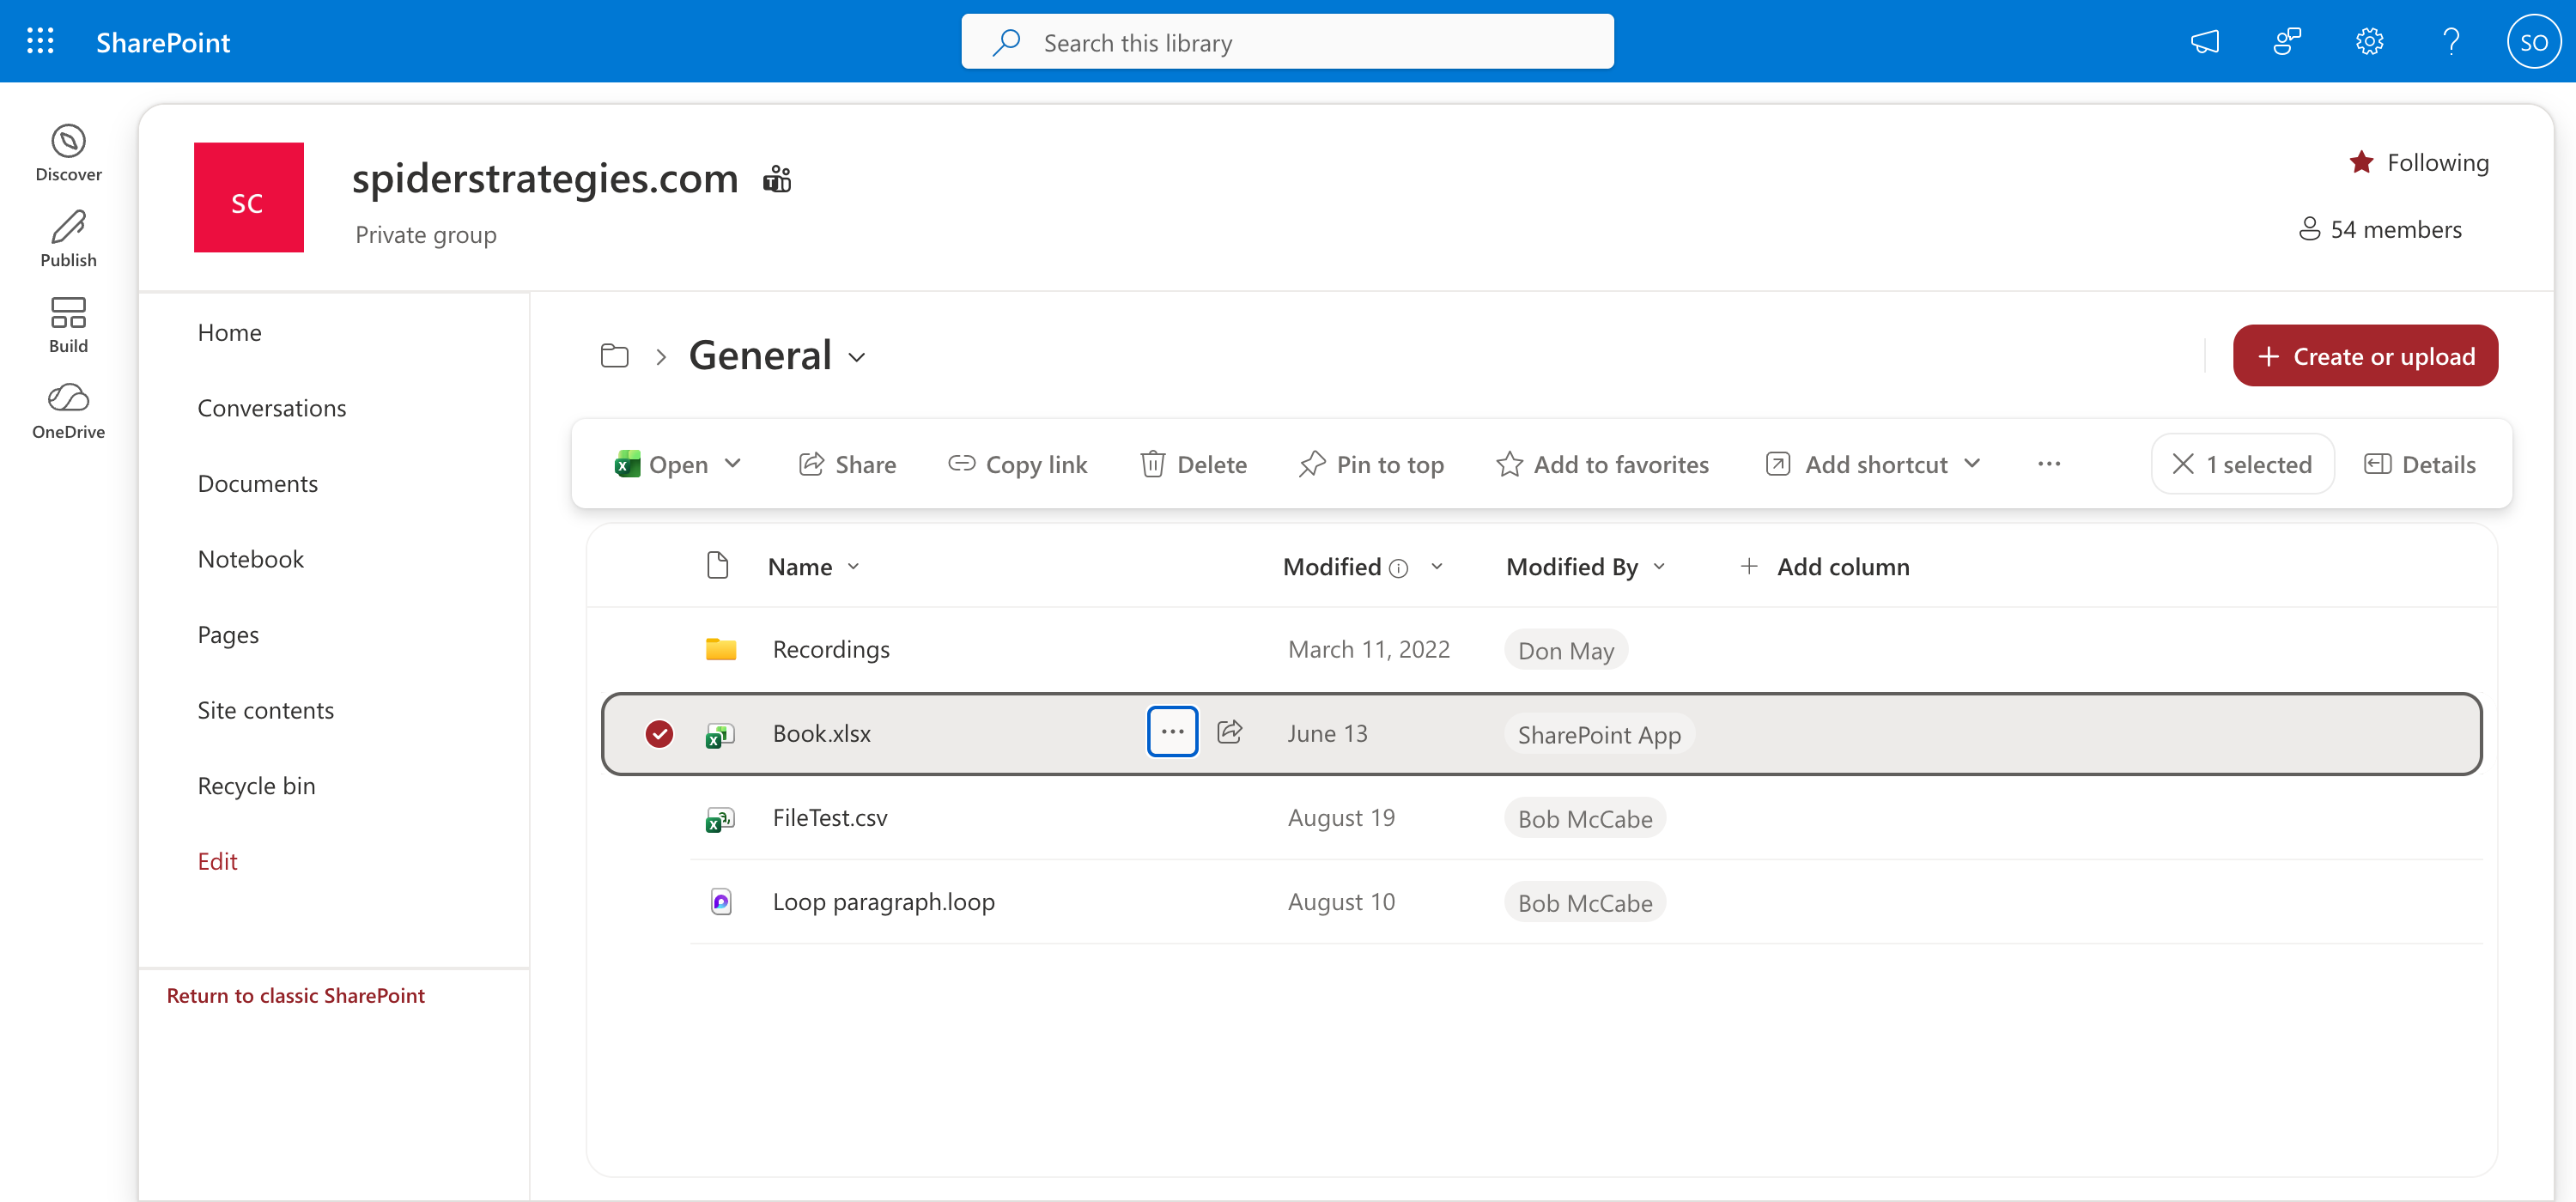Open Publish in the left rail
The height and width of the screenshot is (1202, 2576).
[68, 239]
